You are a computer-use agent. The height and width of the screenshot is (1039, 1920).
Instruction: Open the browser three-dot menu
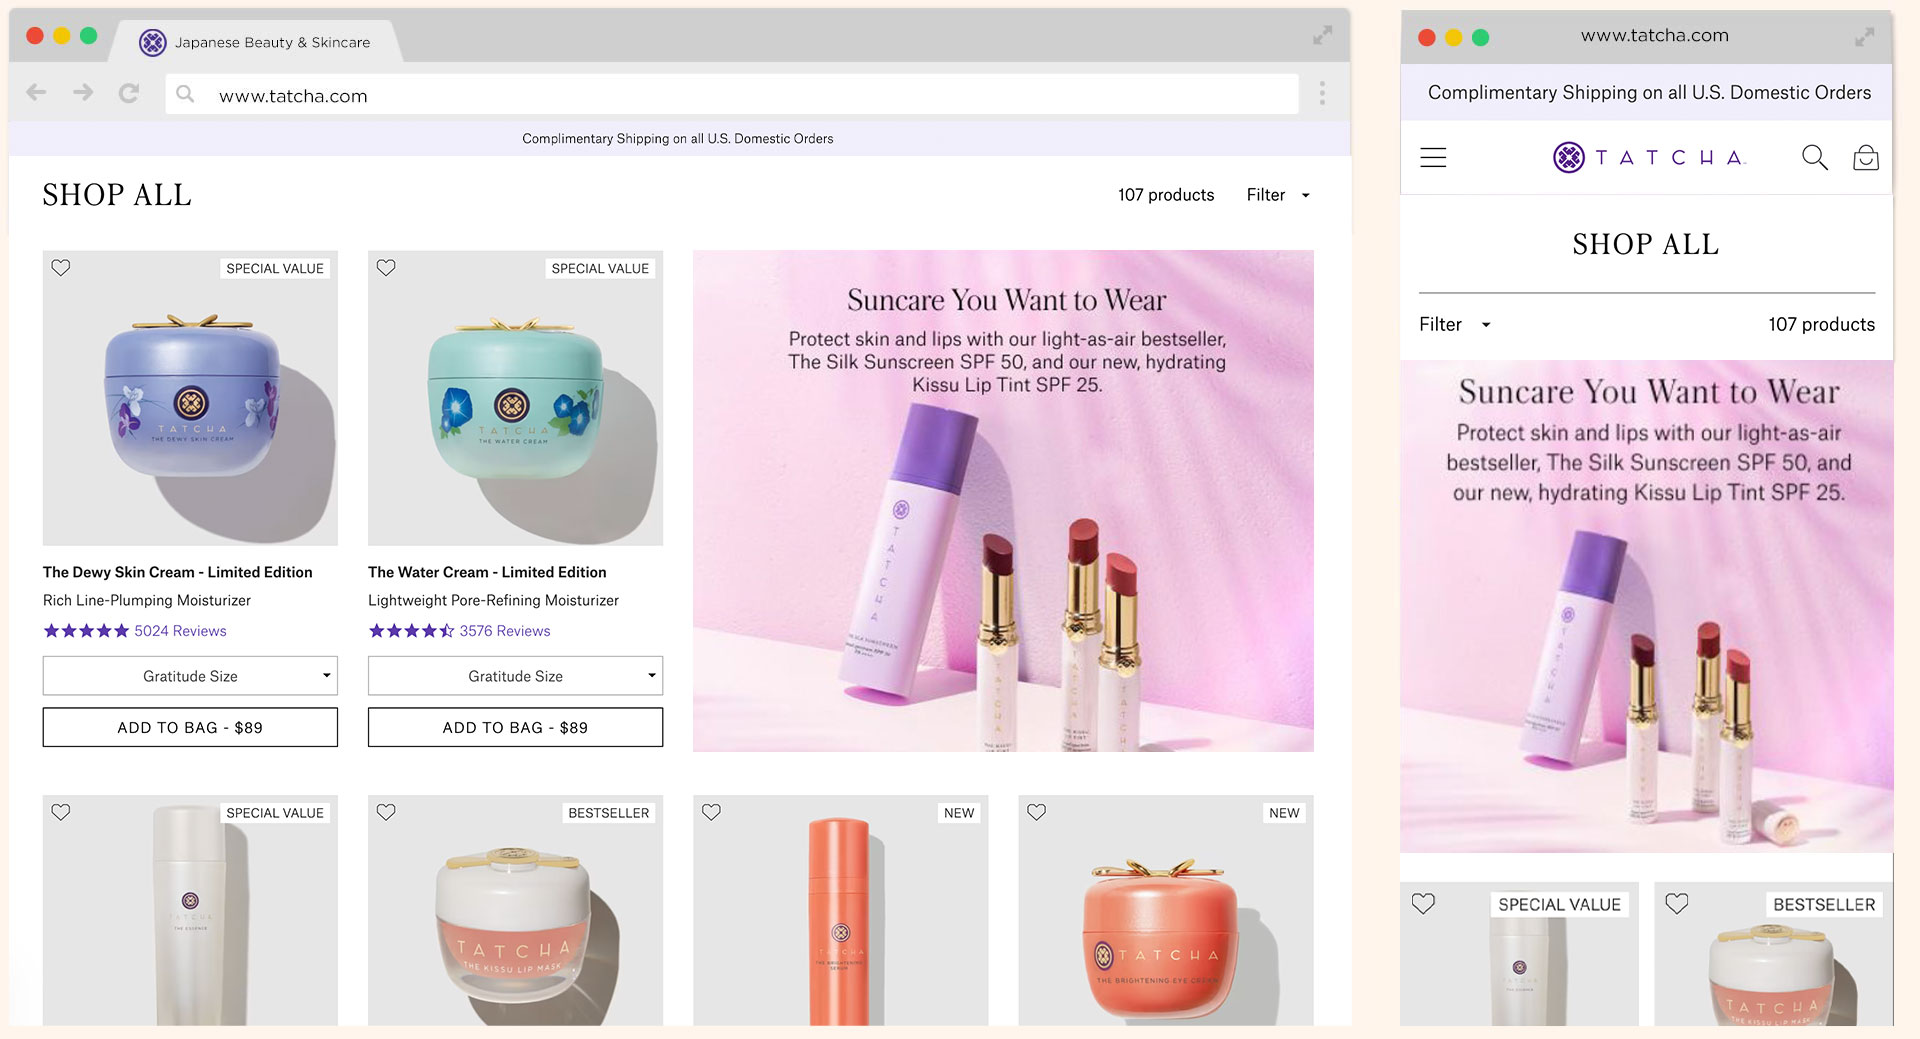coord(1322,93)
